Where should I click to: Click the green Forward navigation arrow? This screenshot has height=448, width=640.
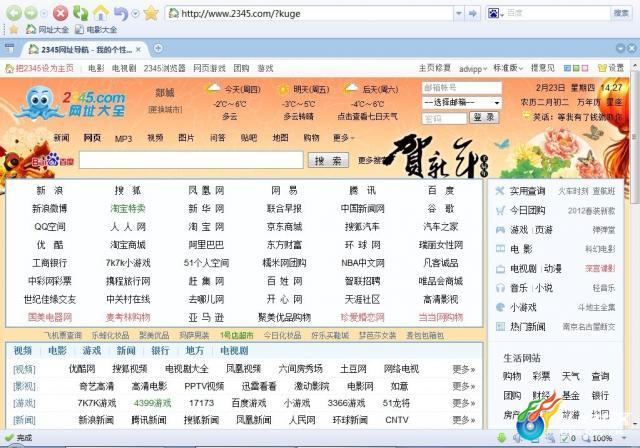[x=31, y=13]
